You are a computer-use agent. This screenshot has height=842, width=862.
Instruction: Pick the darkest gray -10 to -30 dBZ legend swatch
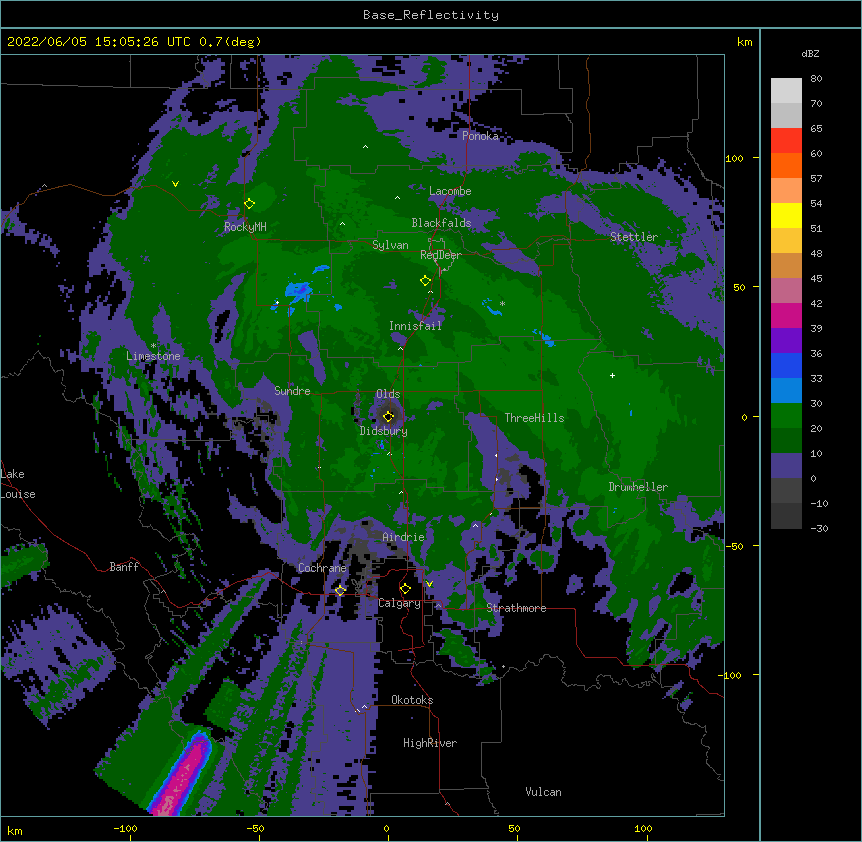[786, 516]
